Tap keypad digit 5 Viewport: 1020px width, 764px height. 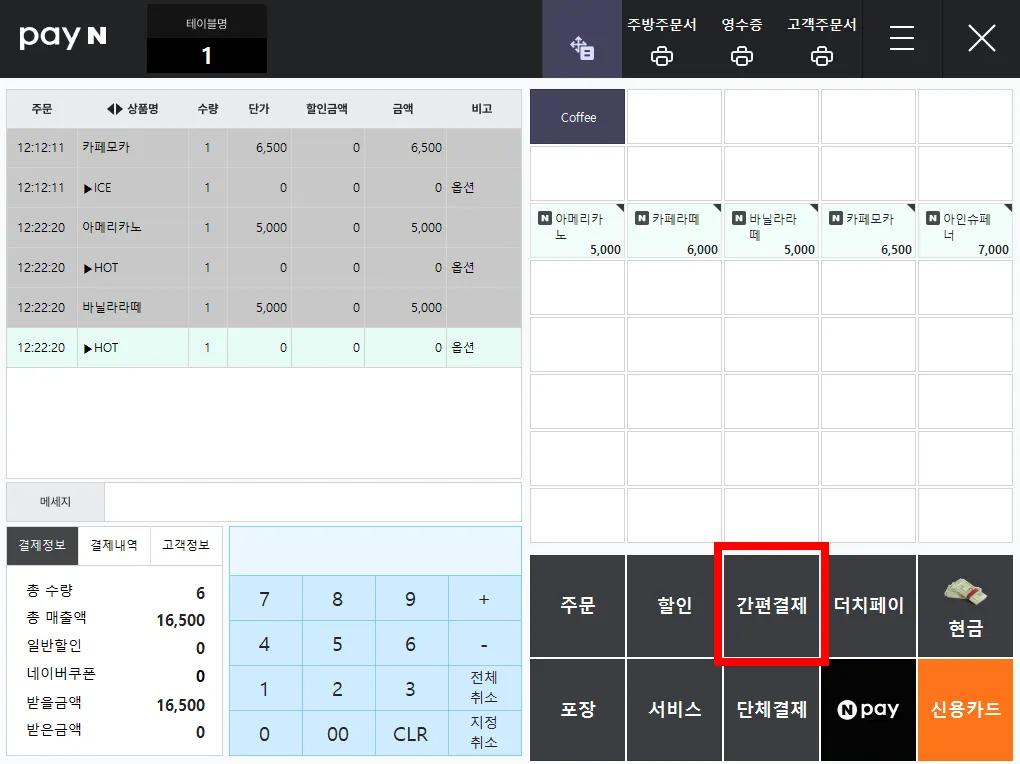coord(338,644)
